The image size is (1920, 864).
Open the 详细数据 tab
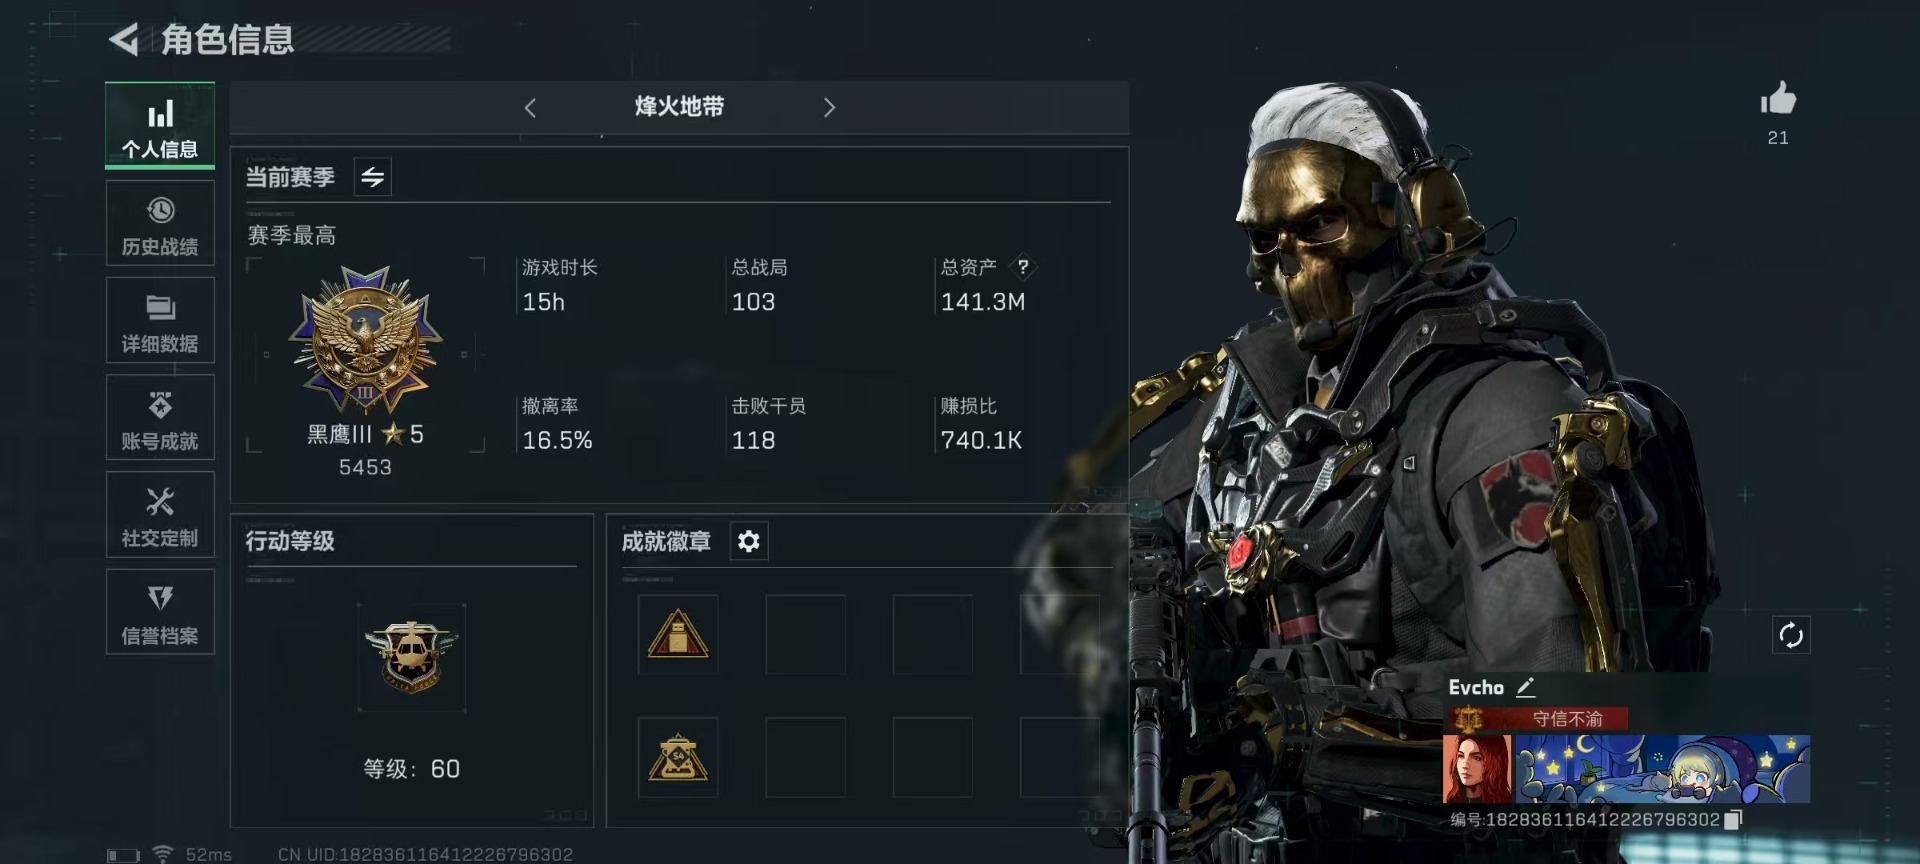[x=160, y=320]
